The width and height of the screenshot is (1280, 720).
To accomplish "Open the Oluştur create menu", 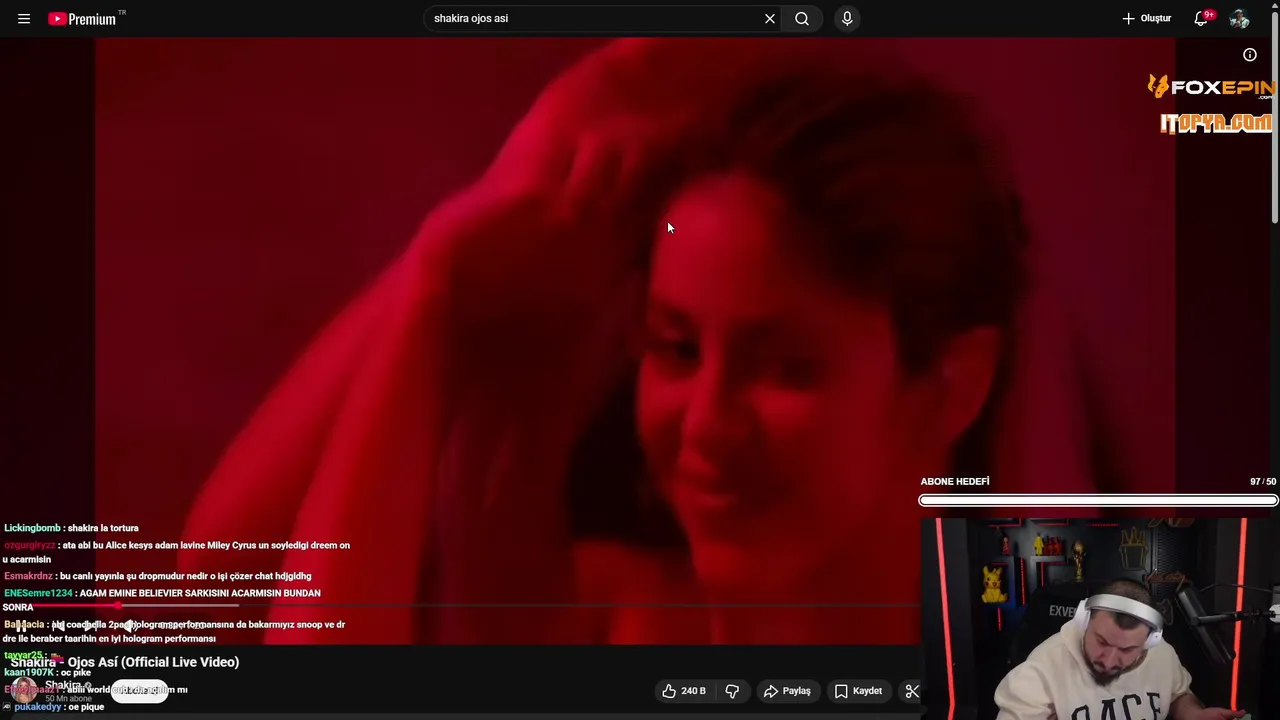I will [1146, 18].
